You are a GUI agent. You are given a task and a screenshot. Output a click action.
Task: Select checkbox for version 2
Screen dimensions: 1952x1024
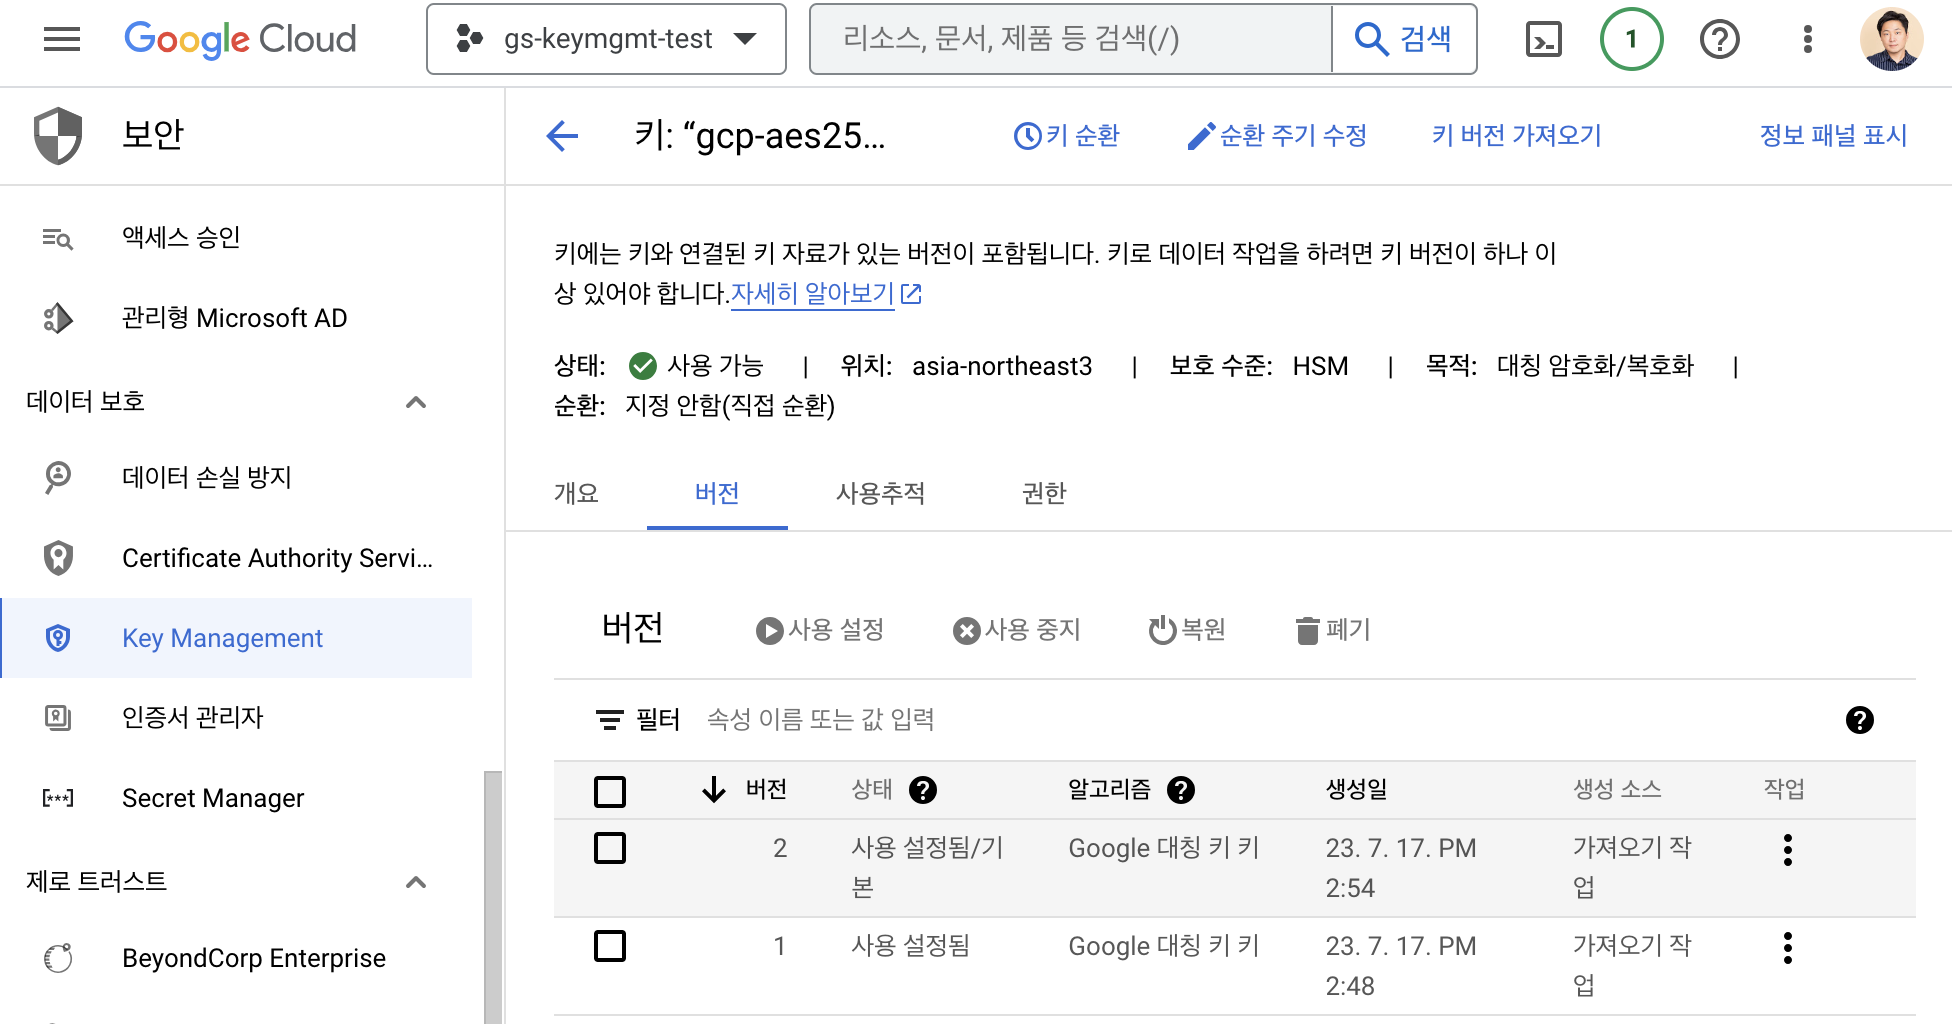tap(610, 848)
